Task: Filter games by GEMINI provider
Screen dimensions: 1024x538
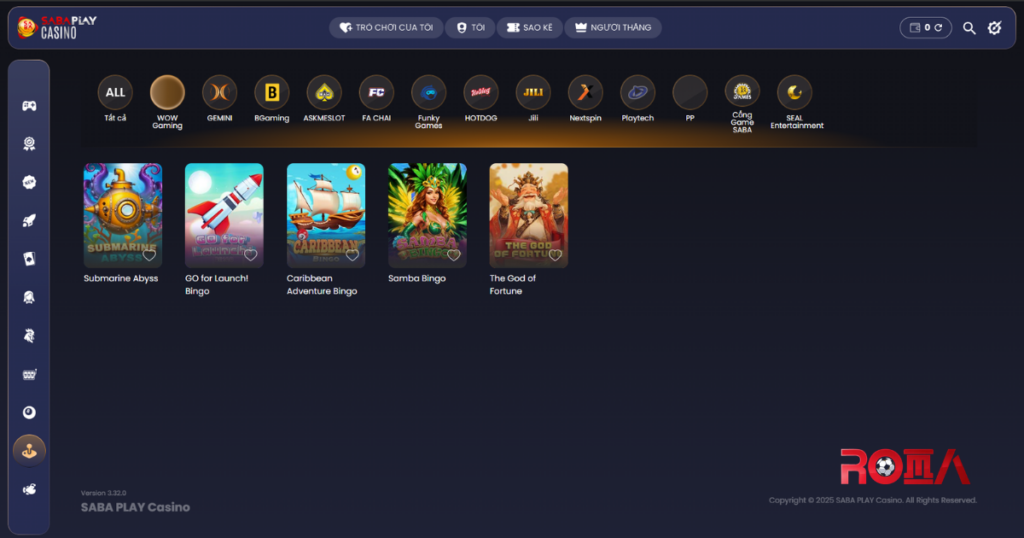Action: tap(219, 93)
